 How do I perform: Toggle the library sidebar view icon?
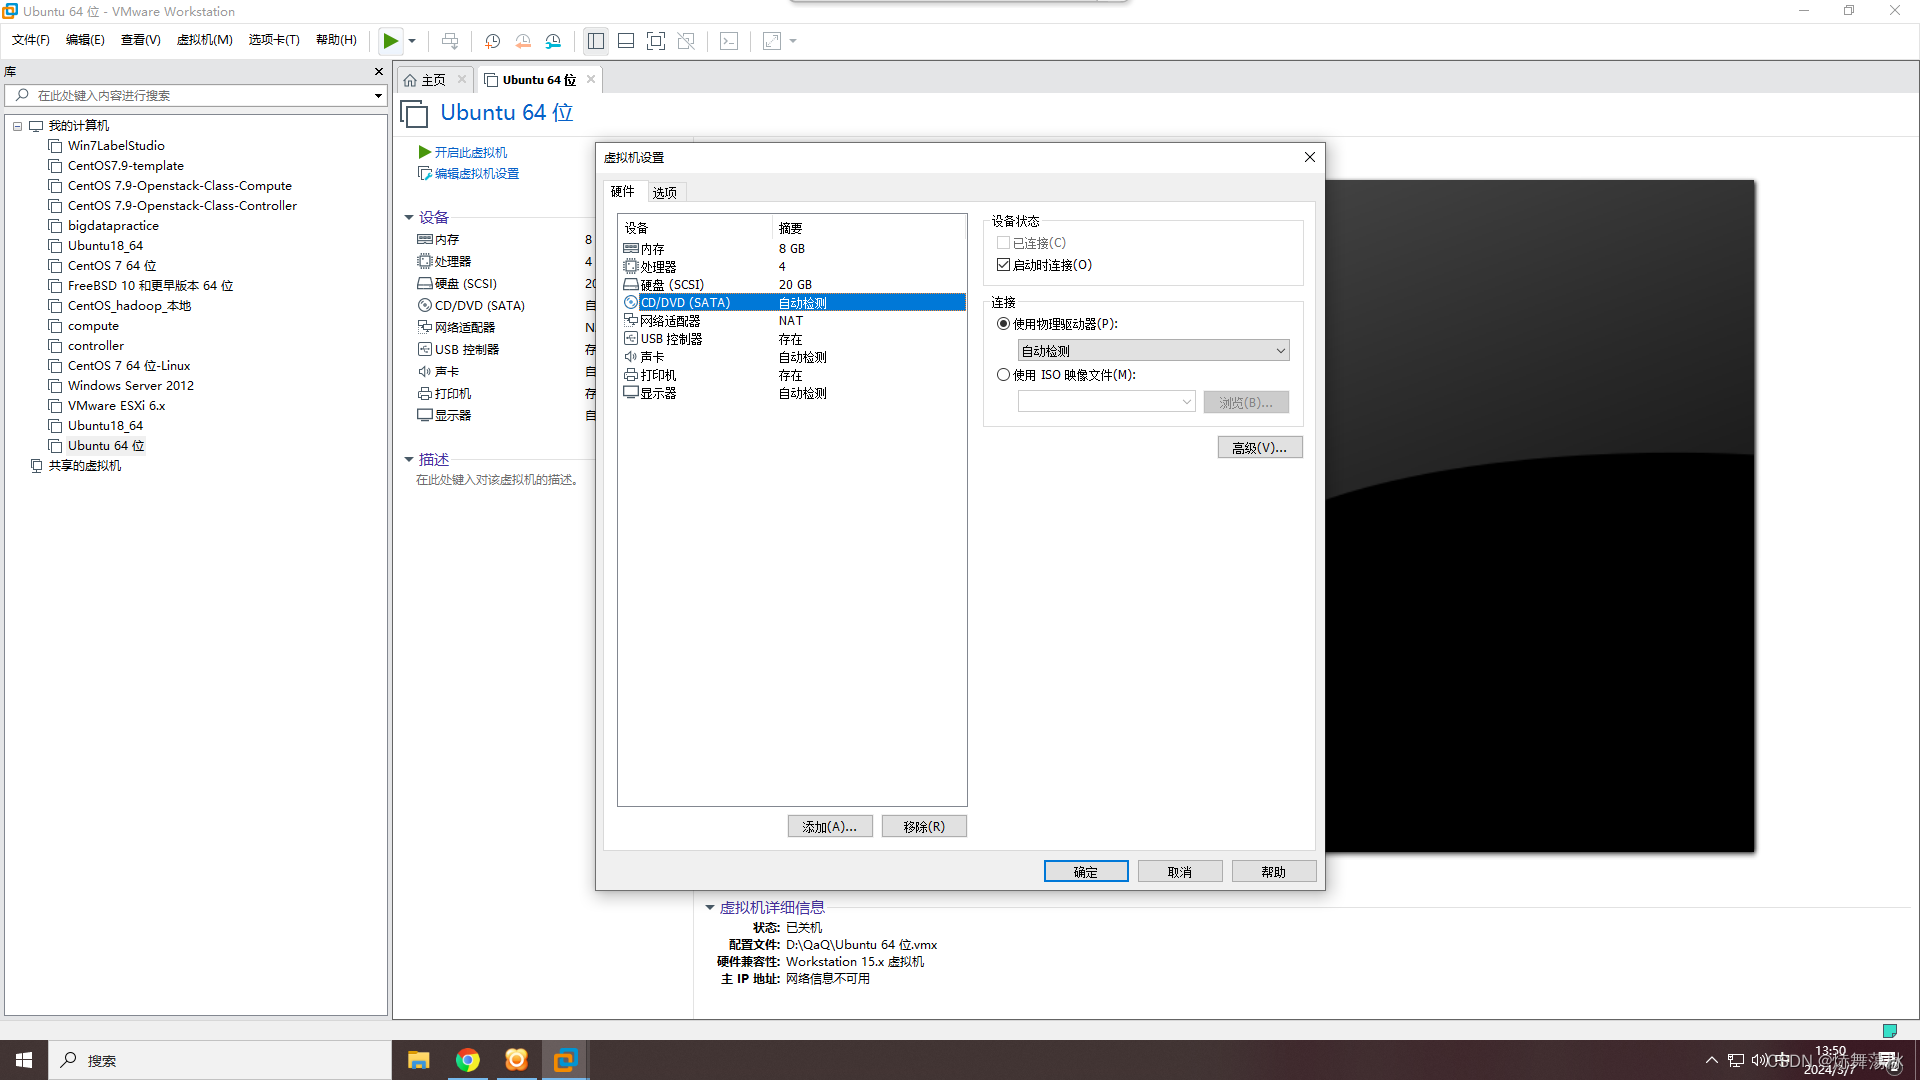tap(596, 41)
